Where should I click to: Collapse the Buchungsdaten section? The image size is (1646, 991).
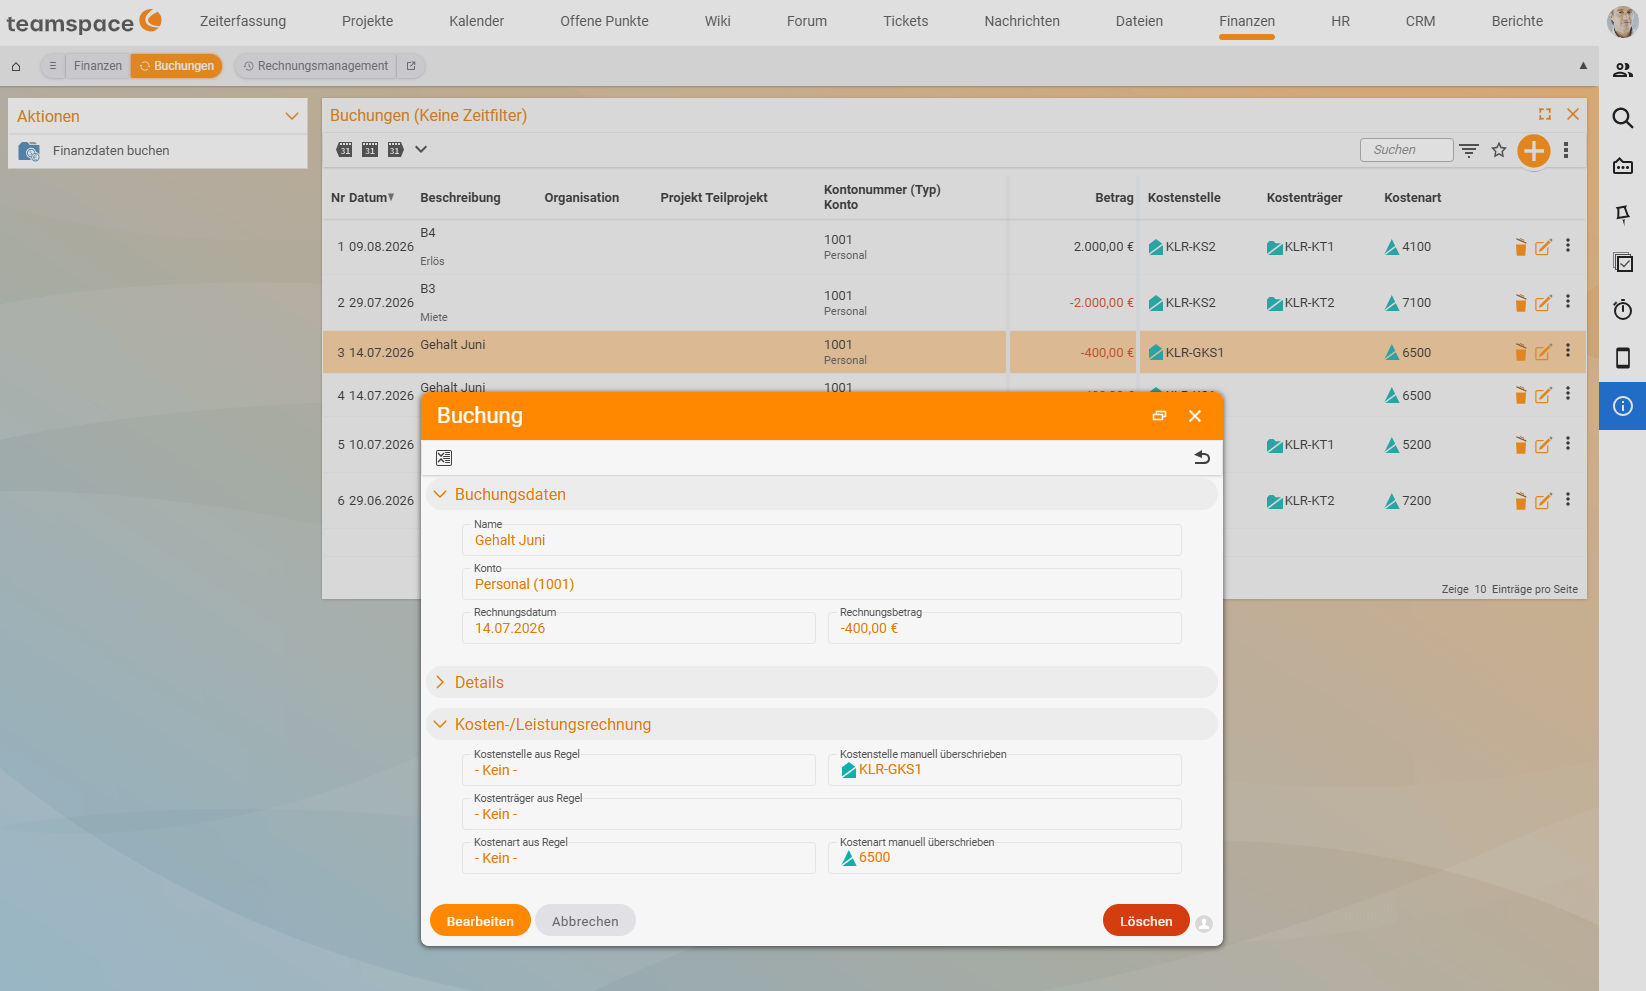pyautogui.click(x=440, y=494)
